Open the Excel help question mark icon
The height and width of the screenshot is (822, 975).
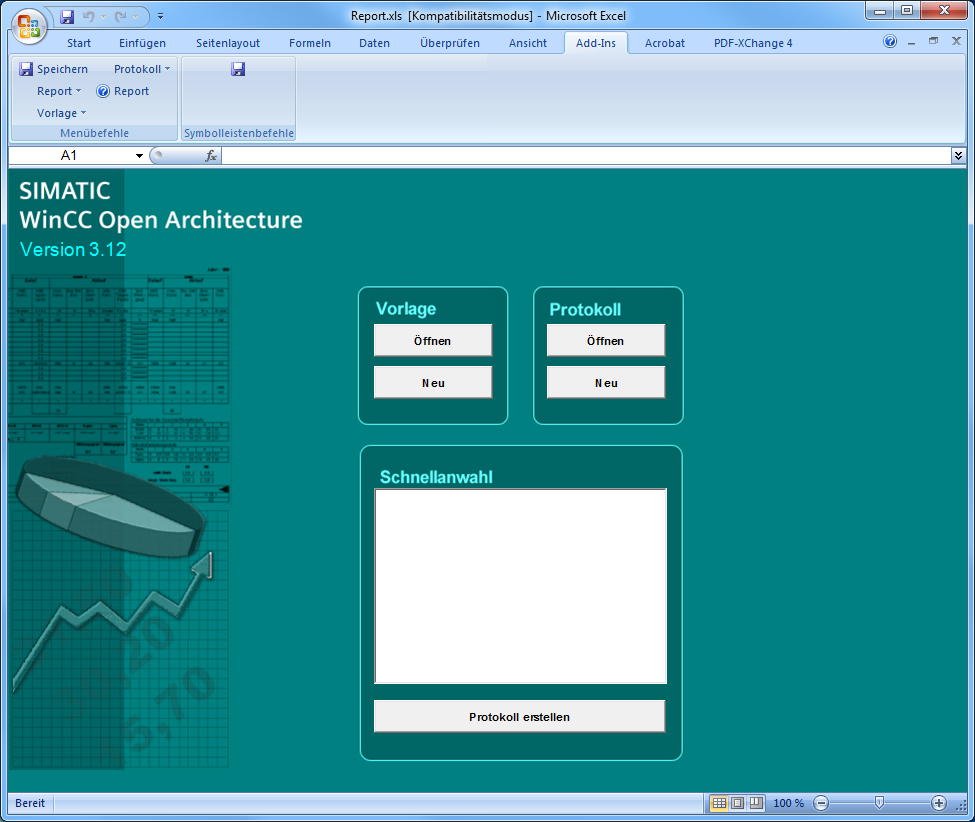pos(890,42)
